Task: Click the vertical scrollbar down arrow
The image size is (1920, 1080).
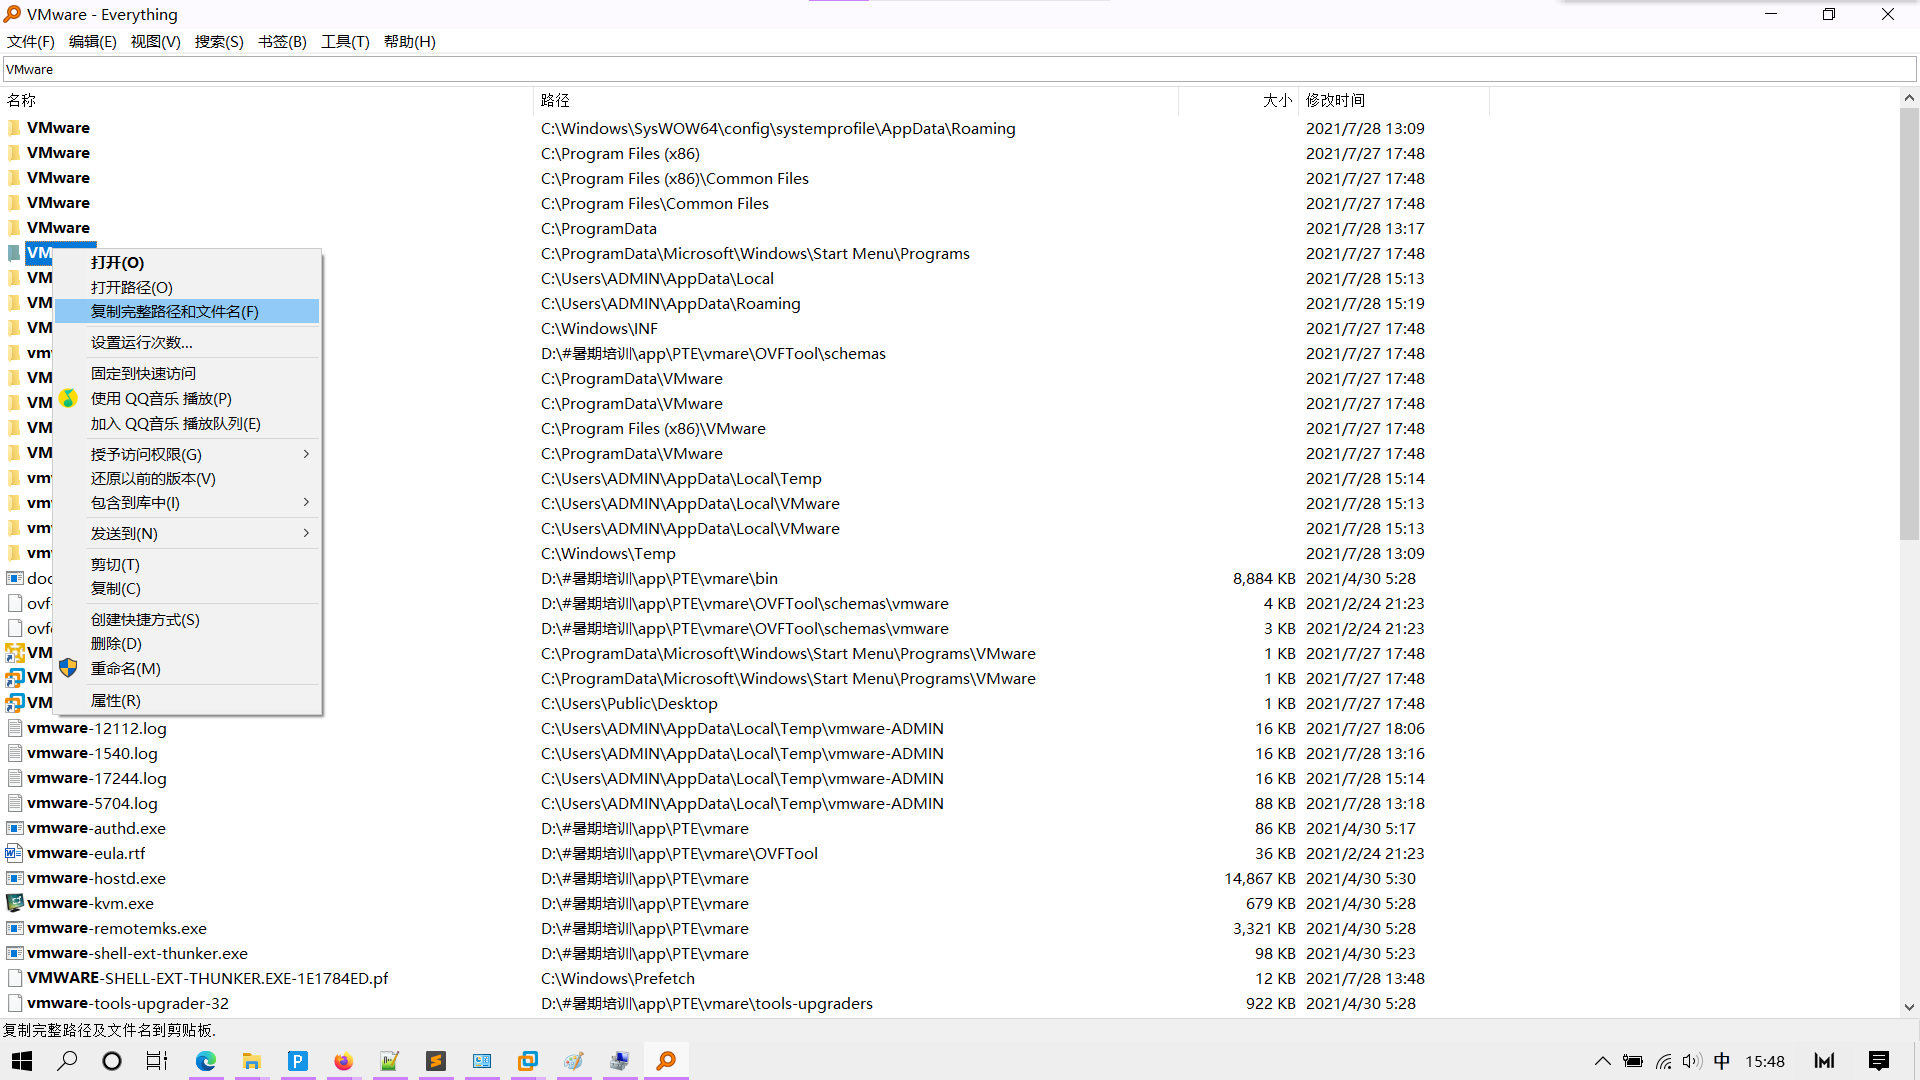Action: (1909, 1007)
